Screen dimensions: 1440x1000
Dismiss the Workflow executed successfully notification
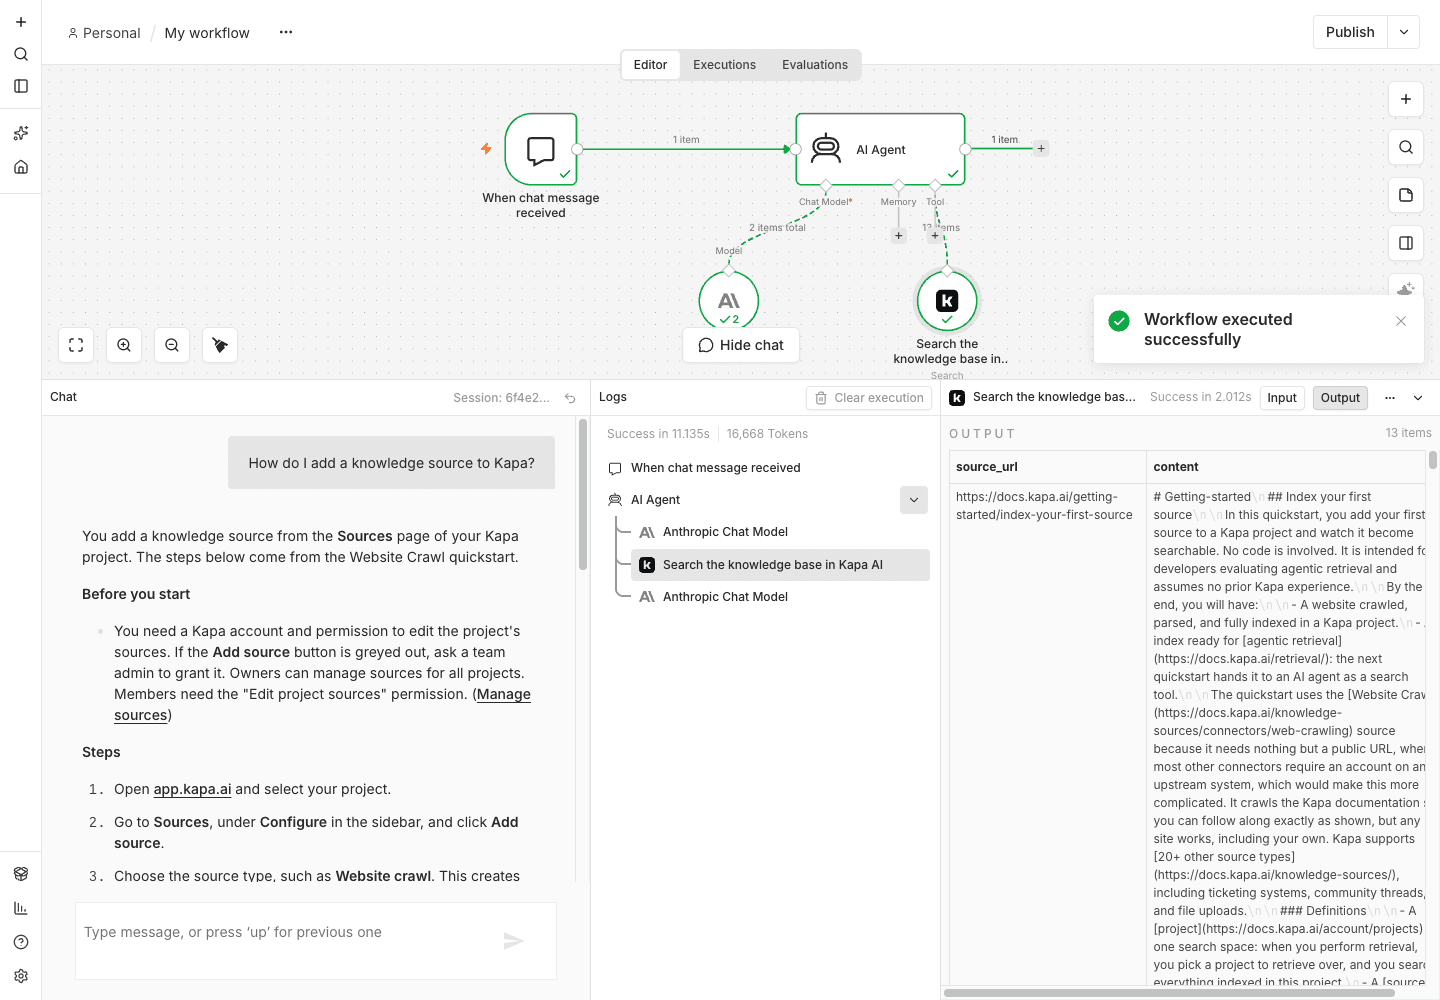pos(1401,321)
